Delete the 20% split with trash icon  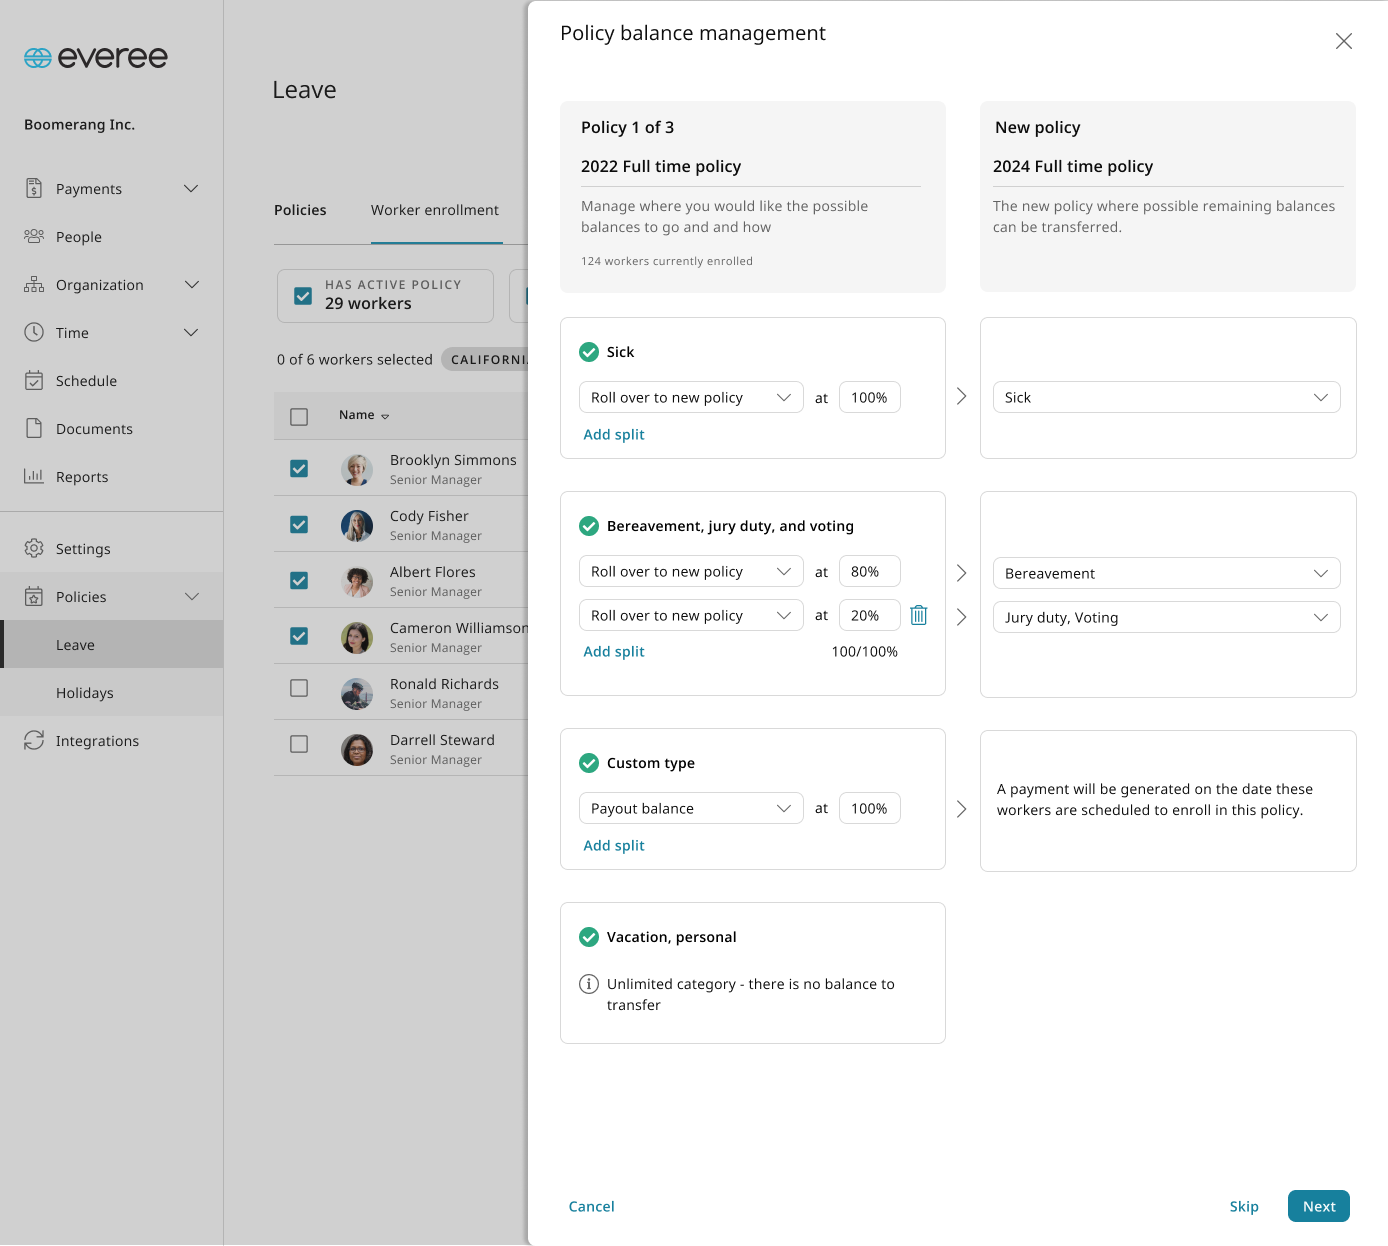coord(919,616)
